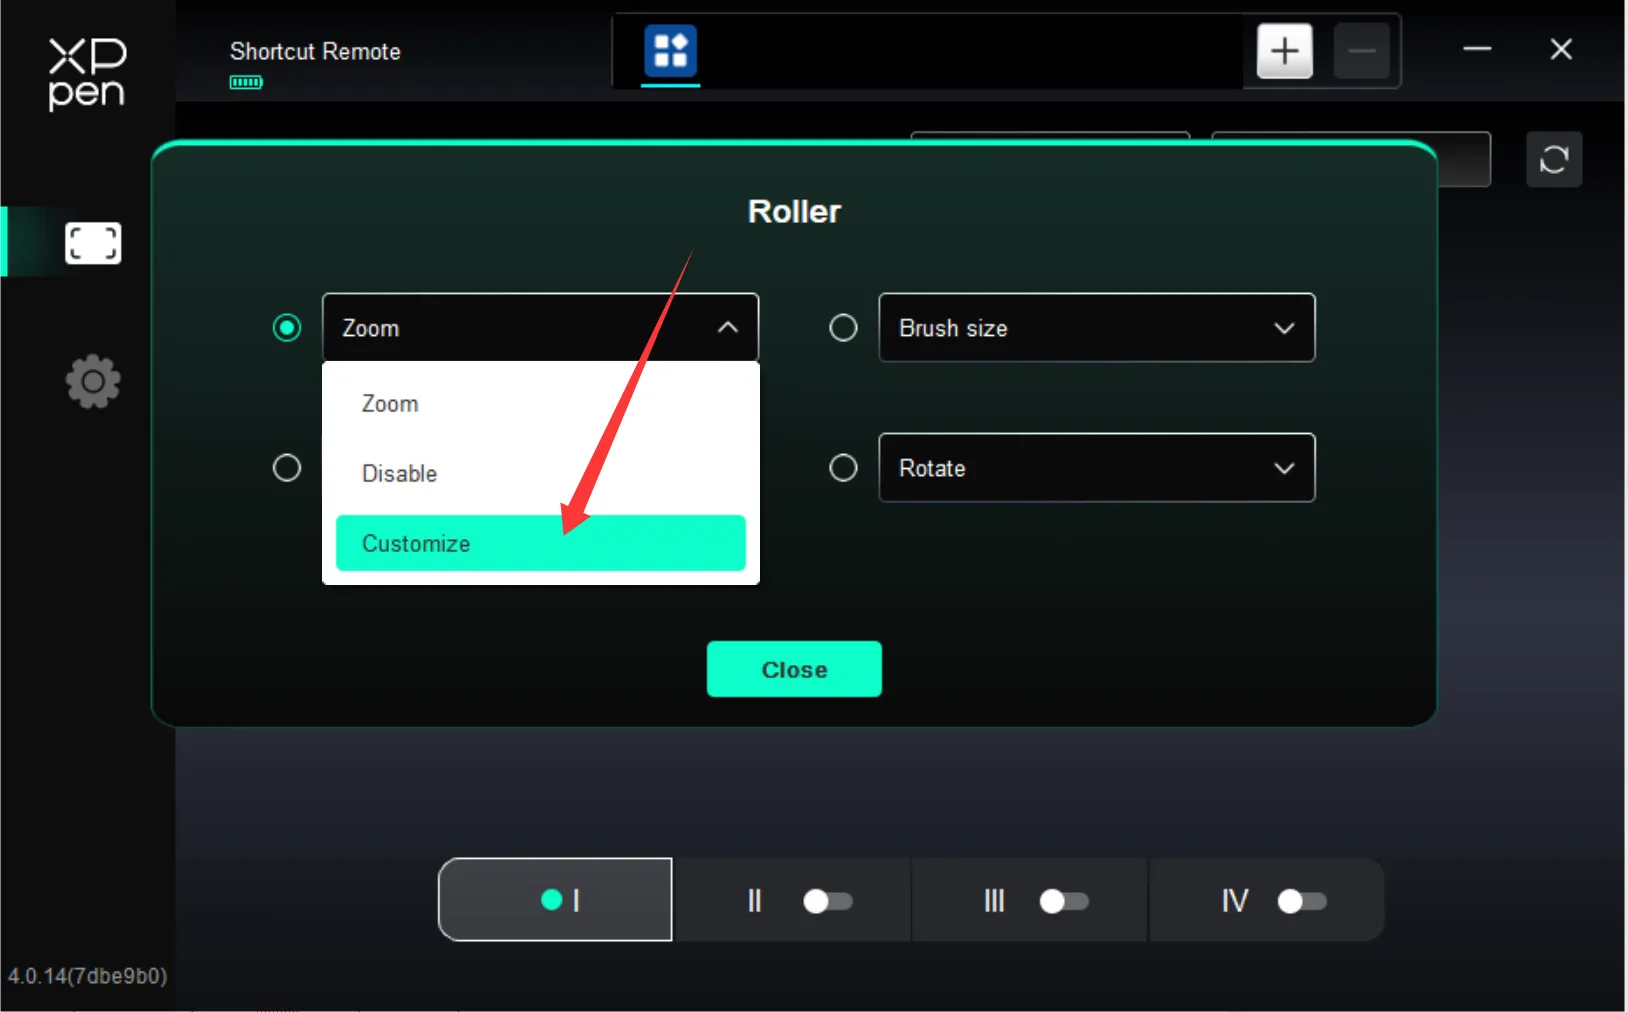Select the blue application grid icon

(670, 50)
